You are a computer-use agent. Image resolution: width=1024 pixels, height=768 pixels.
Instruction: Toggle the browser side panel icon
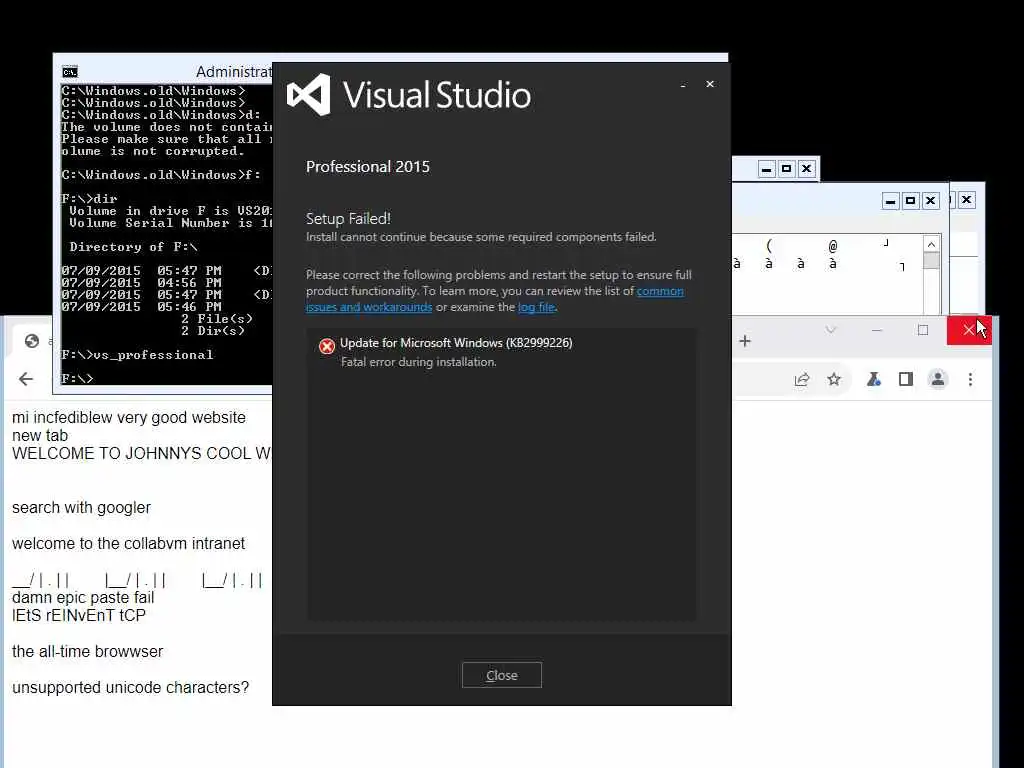[x=906, y=379]
